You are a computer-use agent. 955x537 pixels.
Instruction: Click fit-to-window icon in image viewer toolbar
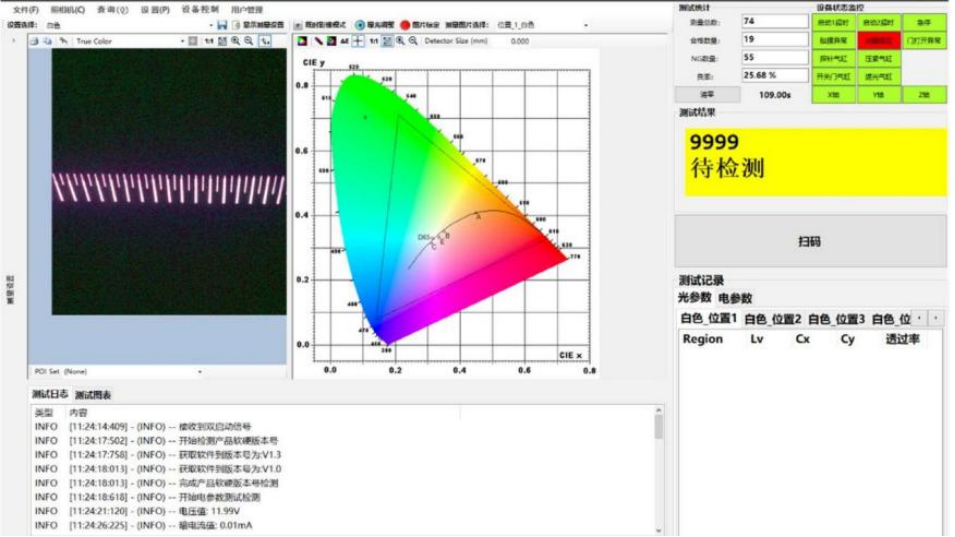tap(222, 41)
